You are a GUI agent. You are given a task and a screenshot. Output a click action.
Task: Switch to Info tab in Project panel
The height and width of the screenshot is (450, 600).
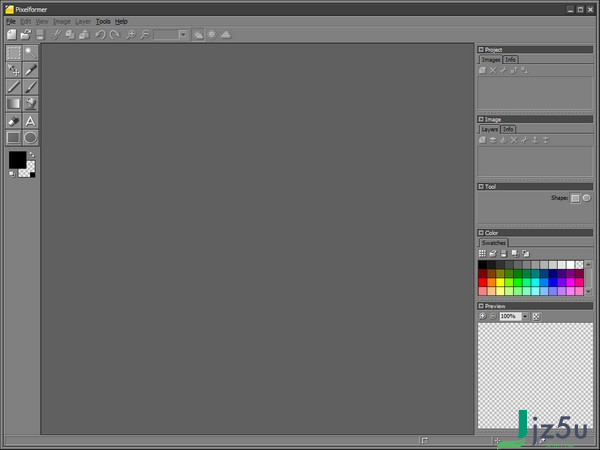(x=510, y=60)
